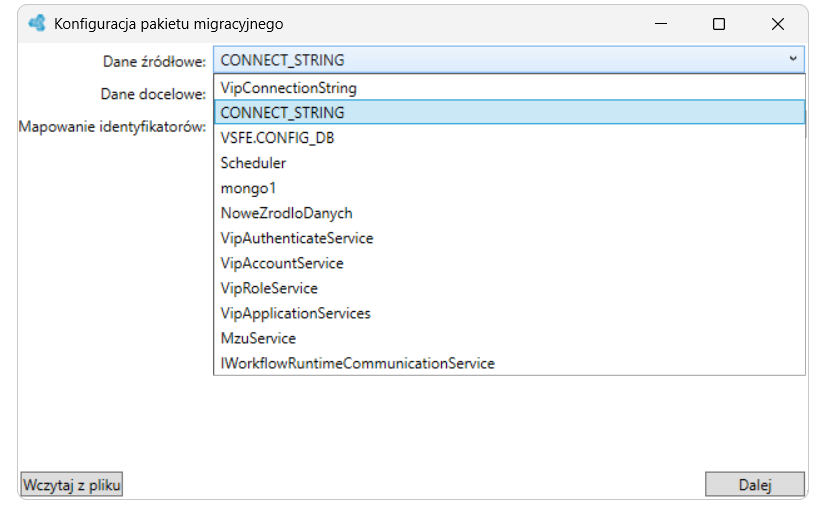Click the Wczytaj z pliku button

[x=72, y=484]
